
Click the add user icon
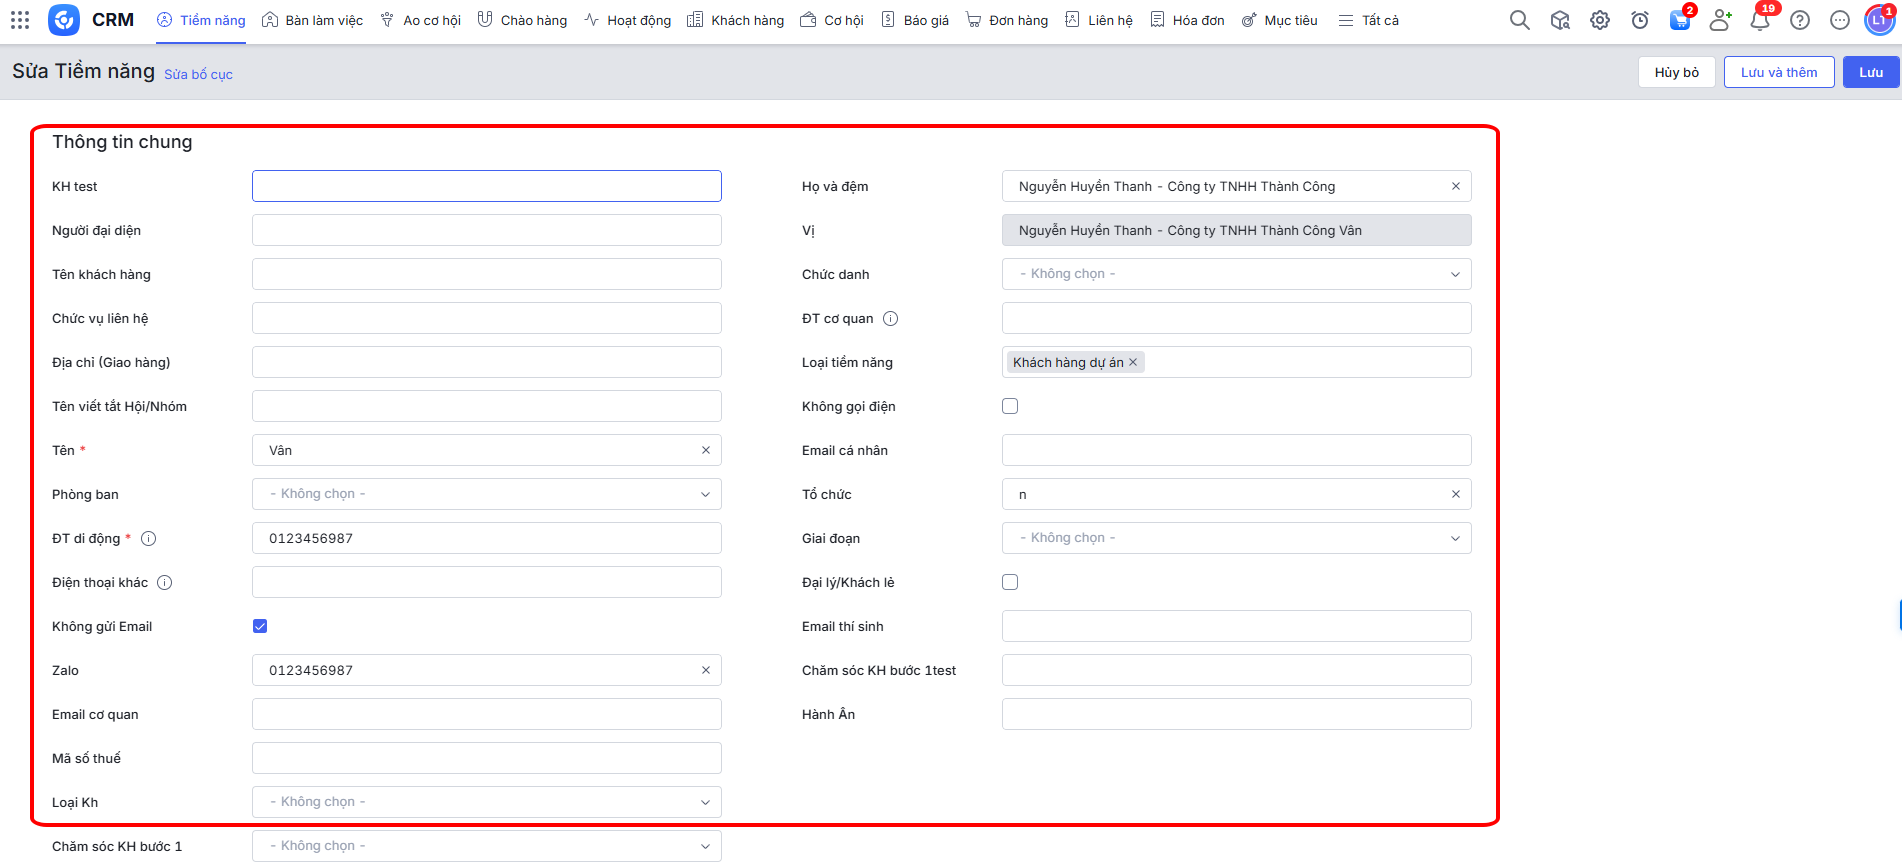click(x=1720, y=20)
